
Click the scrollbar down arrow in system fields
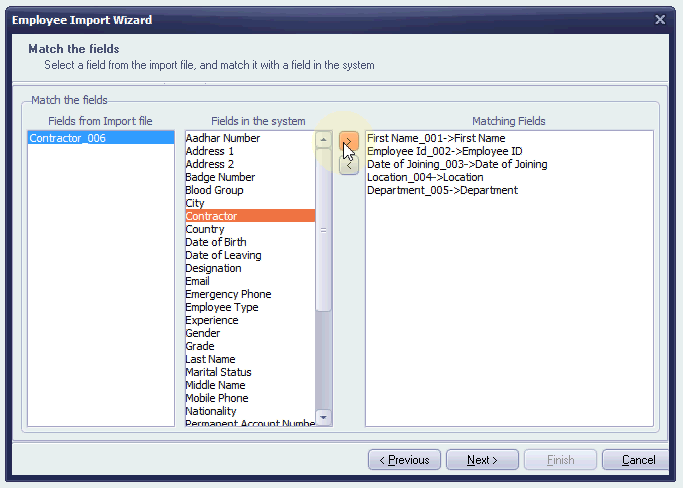[x=323, y=417]
